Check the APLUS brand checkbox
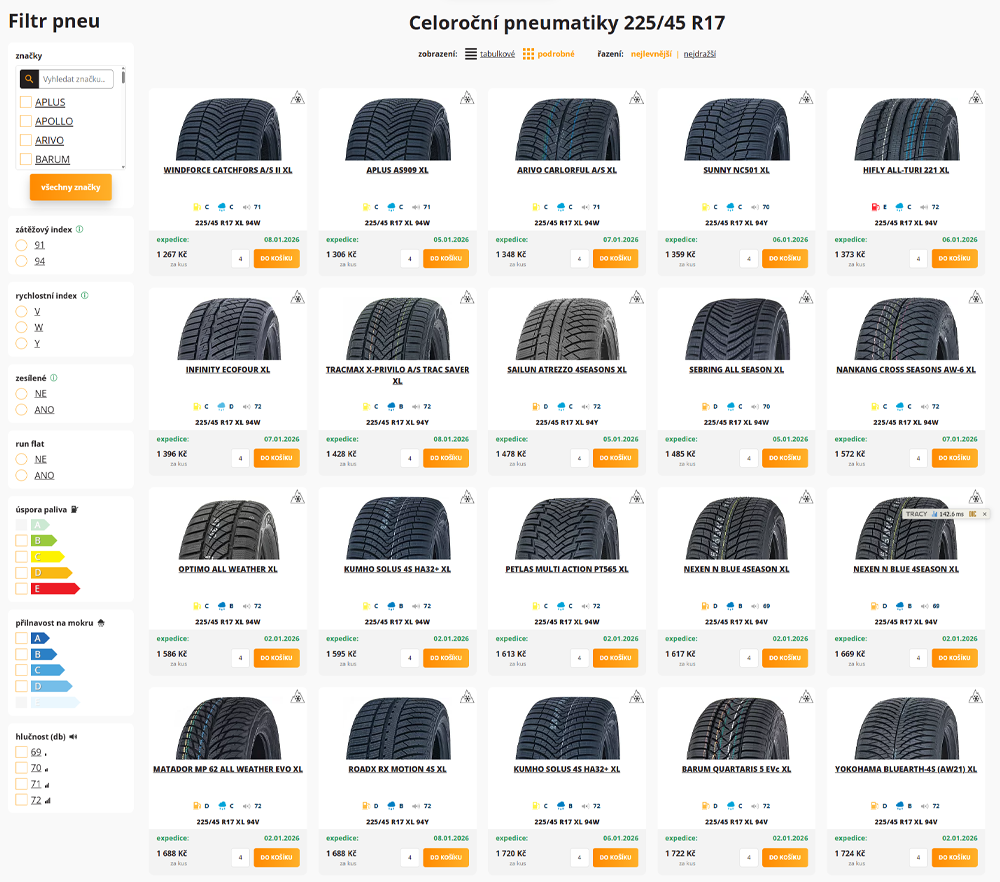This screenshot has width=1000, height=882. tap(26, 102)
